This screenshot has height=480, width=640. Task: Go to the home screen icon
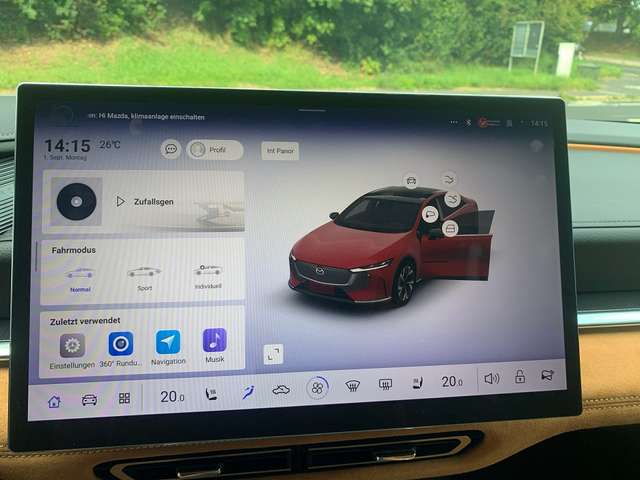click(x=54, y=401)
